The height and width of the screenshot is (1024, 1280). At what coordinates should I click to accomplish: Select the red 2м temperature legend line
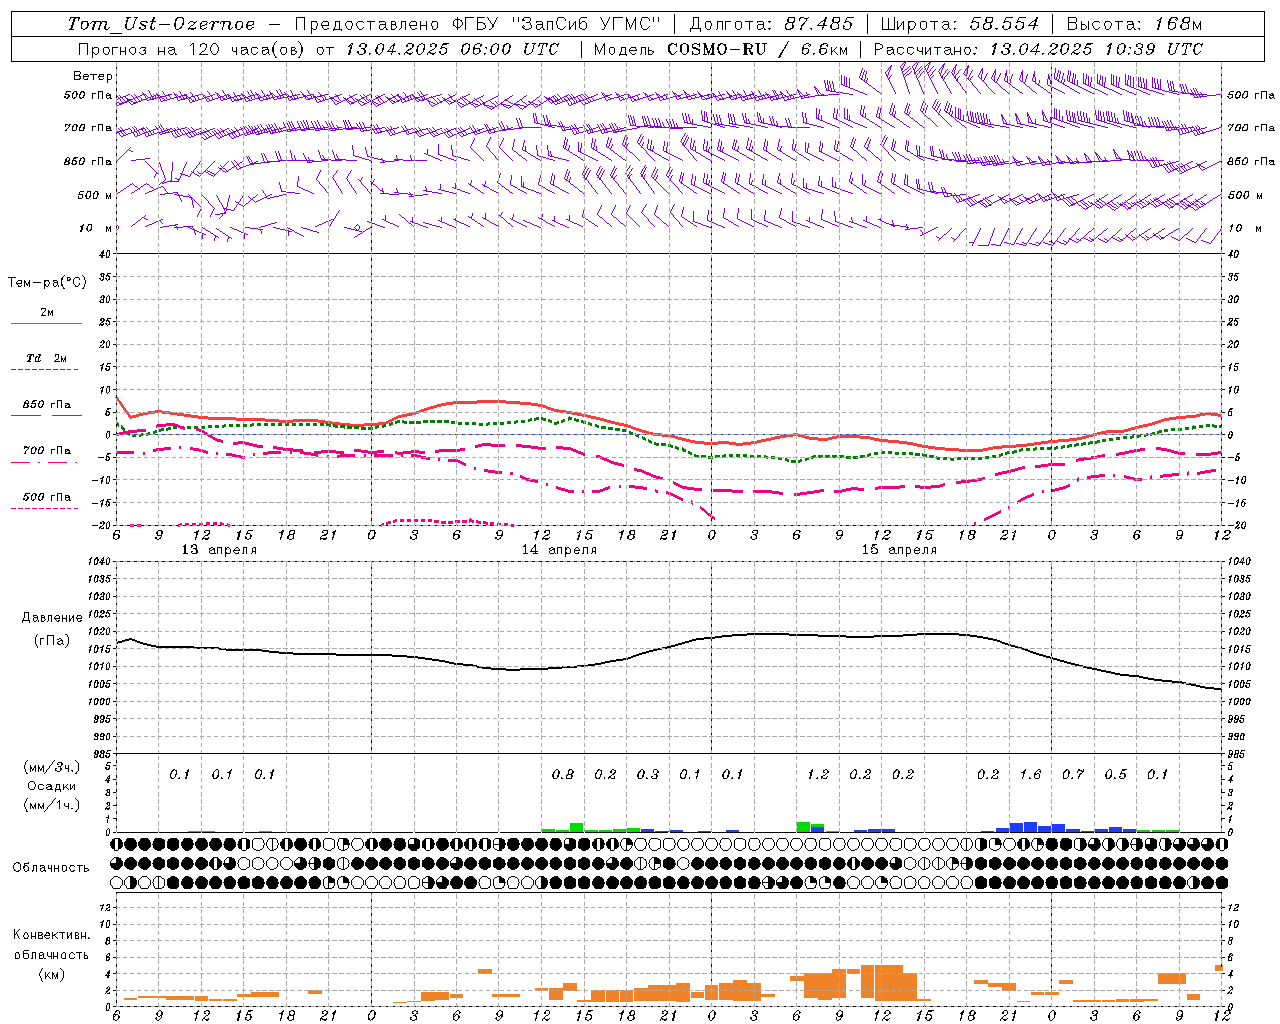click(46, 324)
